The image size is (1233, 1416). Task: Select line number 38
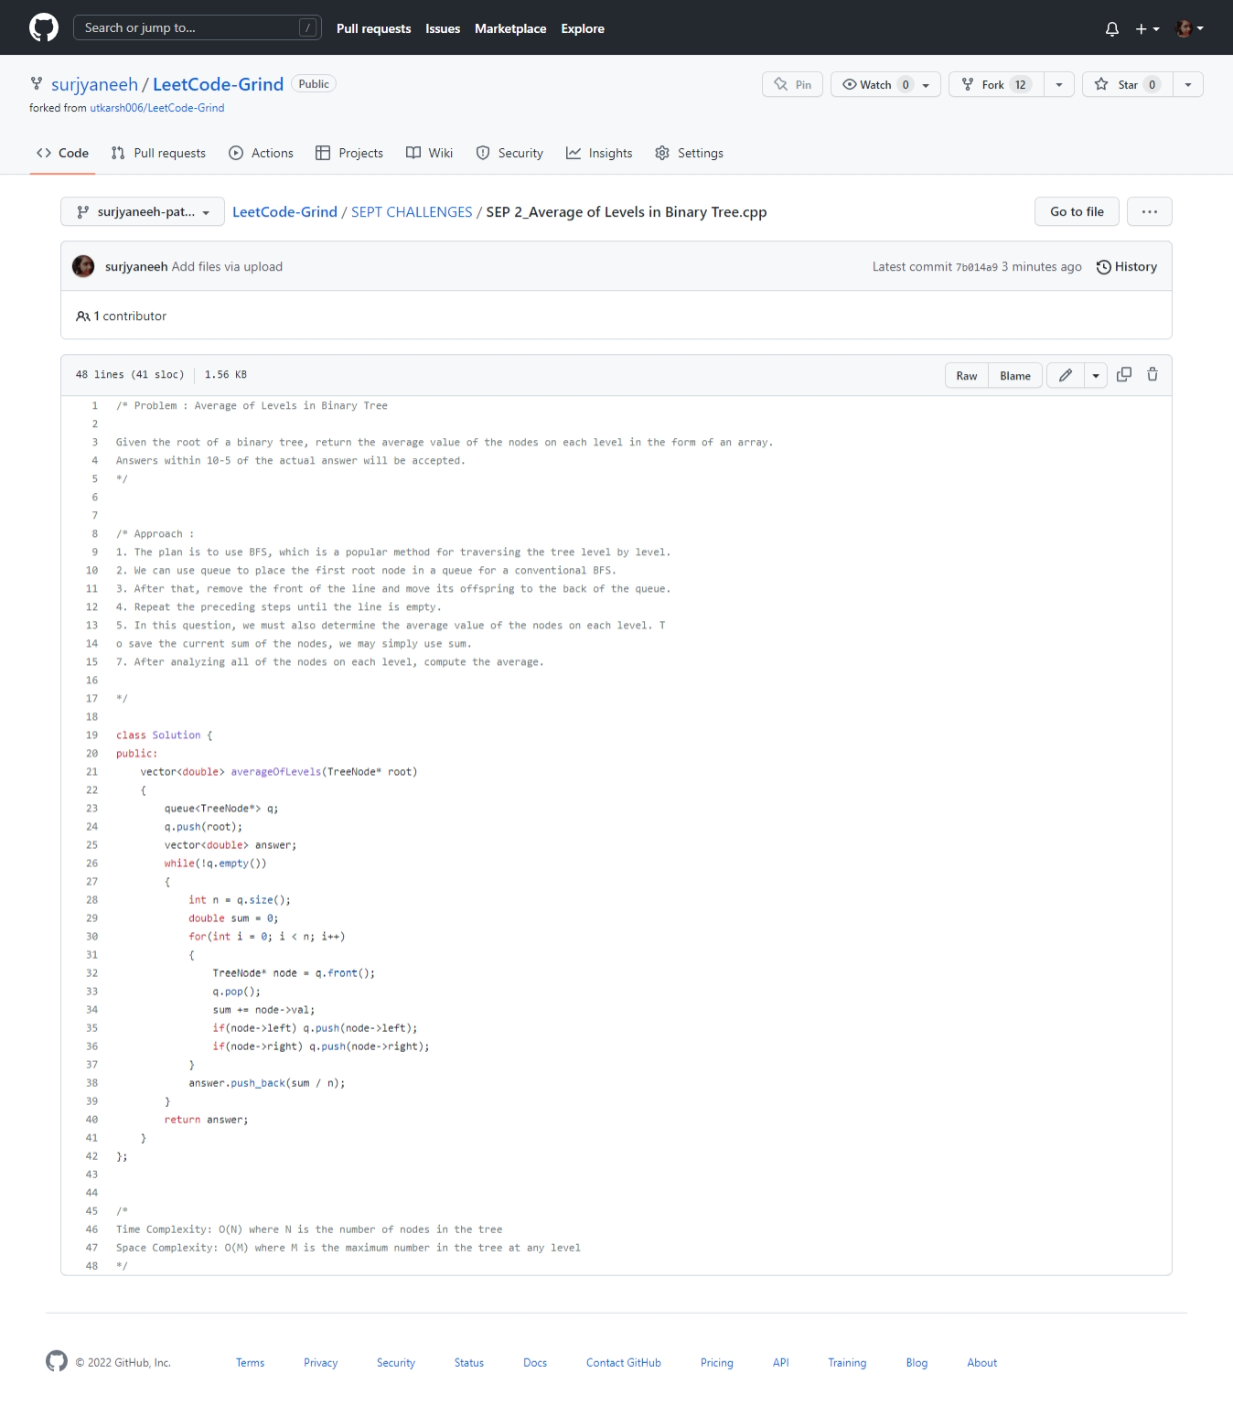tap(92, 1083)
